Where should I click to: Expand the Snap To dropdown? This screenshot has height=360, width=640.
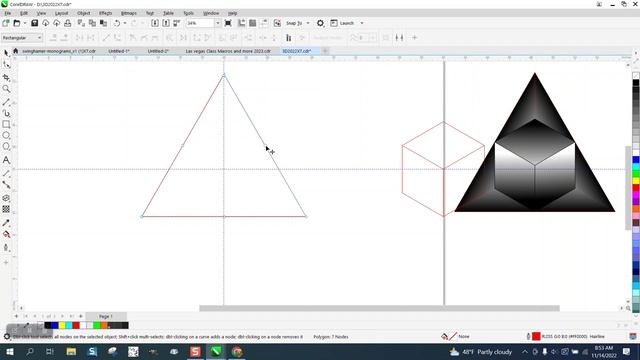coord(308,23)
